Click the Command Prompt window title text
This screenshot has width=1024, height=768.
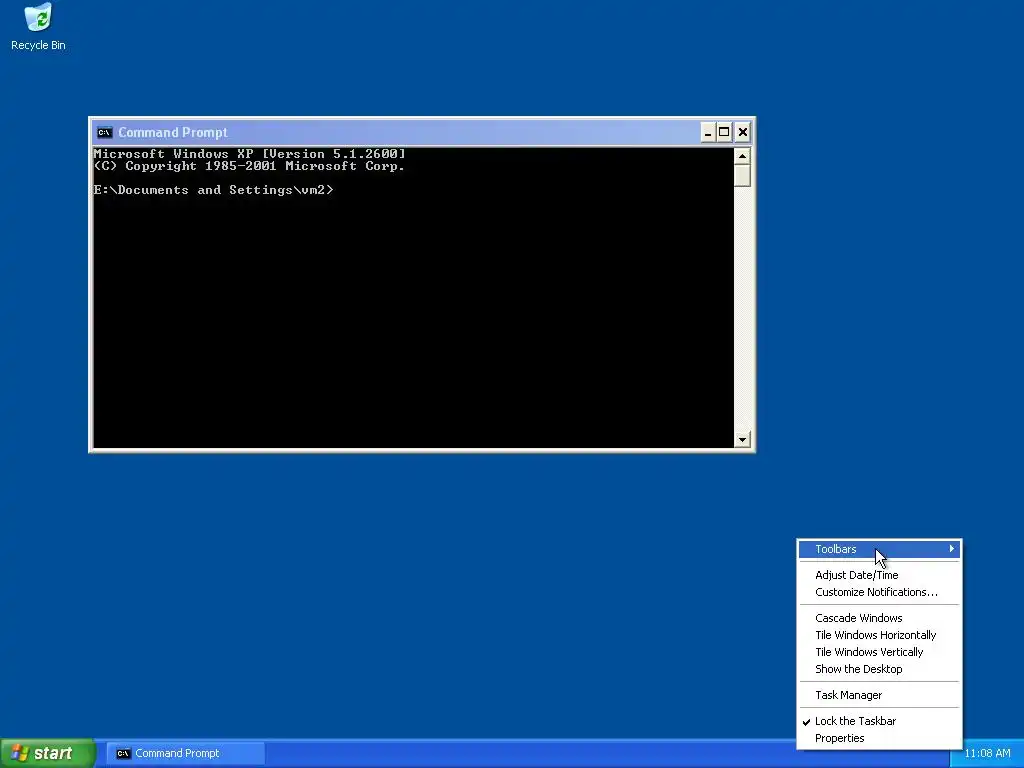(172, 133)
